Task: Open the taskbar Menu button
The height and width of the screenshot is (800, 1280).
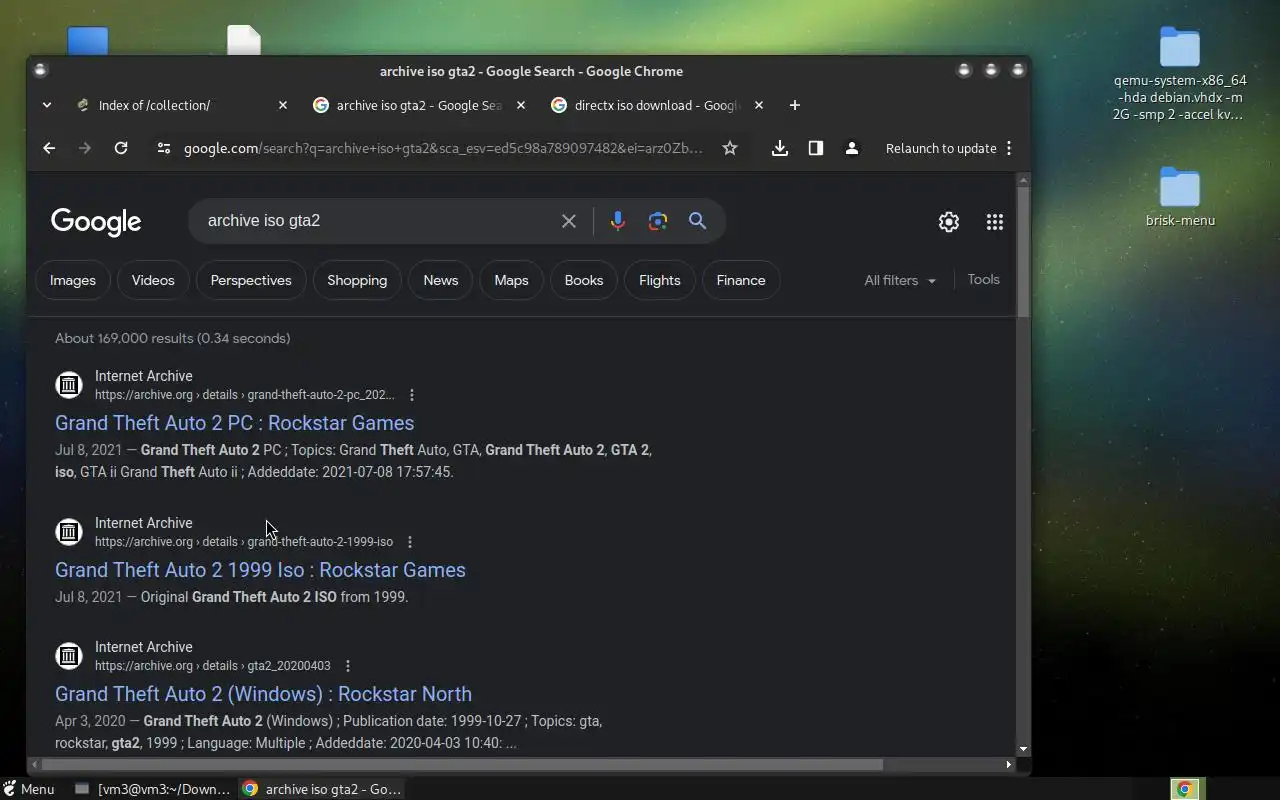Action: [29, 789]
